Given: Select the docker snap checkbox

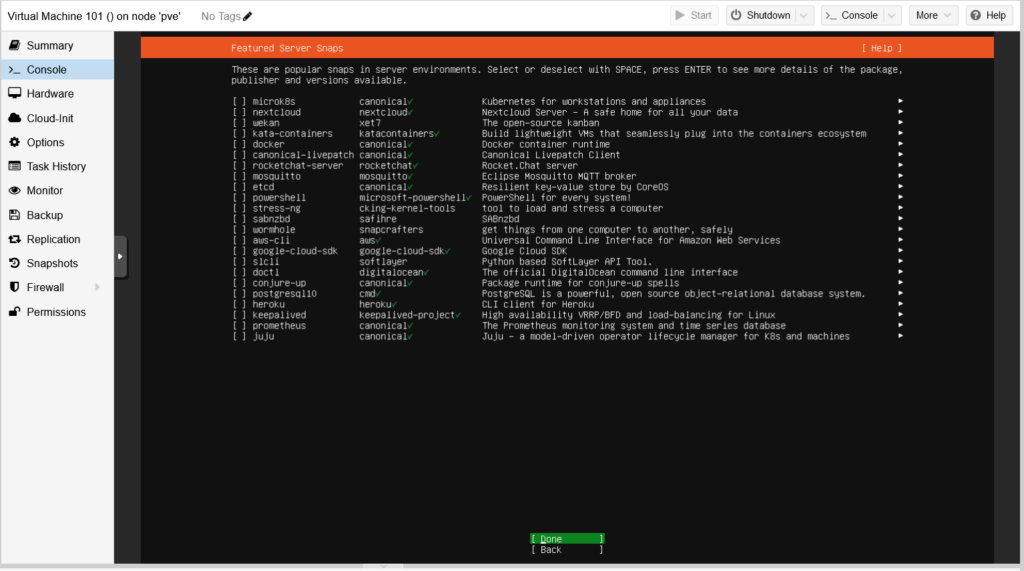Looking at the screenshot, I should (x=239, y=145).
